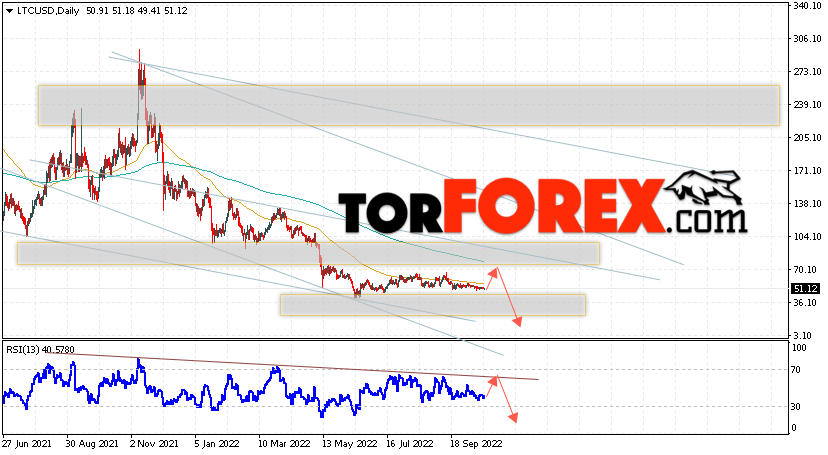
Task: Click the red upward forecast arrow on price
Action: tap(492, 279)
